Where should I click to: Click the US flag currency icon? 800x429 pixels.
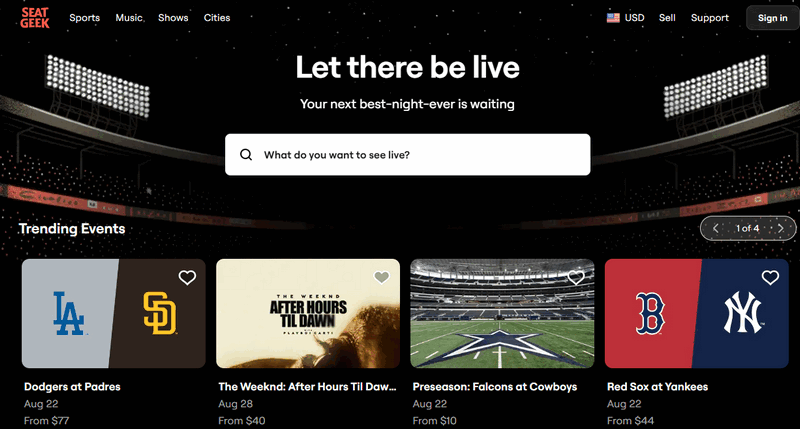click(x=613, y=18)
